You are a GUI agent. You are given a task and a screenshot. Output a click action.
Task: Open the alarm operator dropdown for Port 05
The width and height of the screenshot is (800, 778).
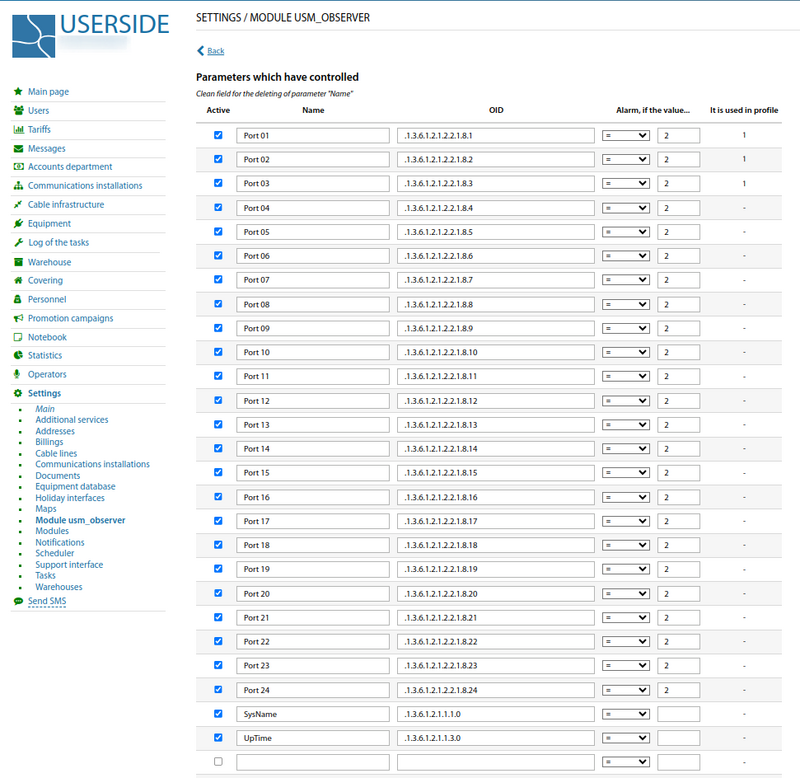pyautogui.click(x=625, y=232)
